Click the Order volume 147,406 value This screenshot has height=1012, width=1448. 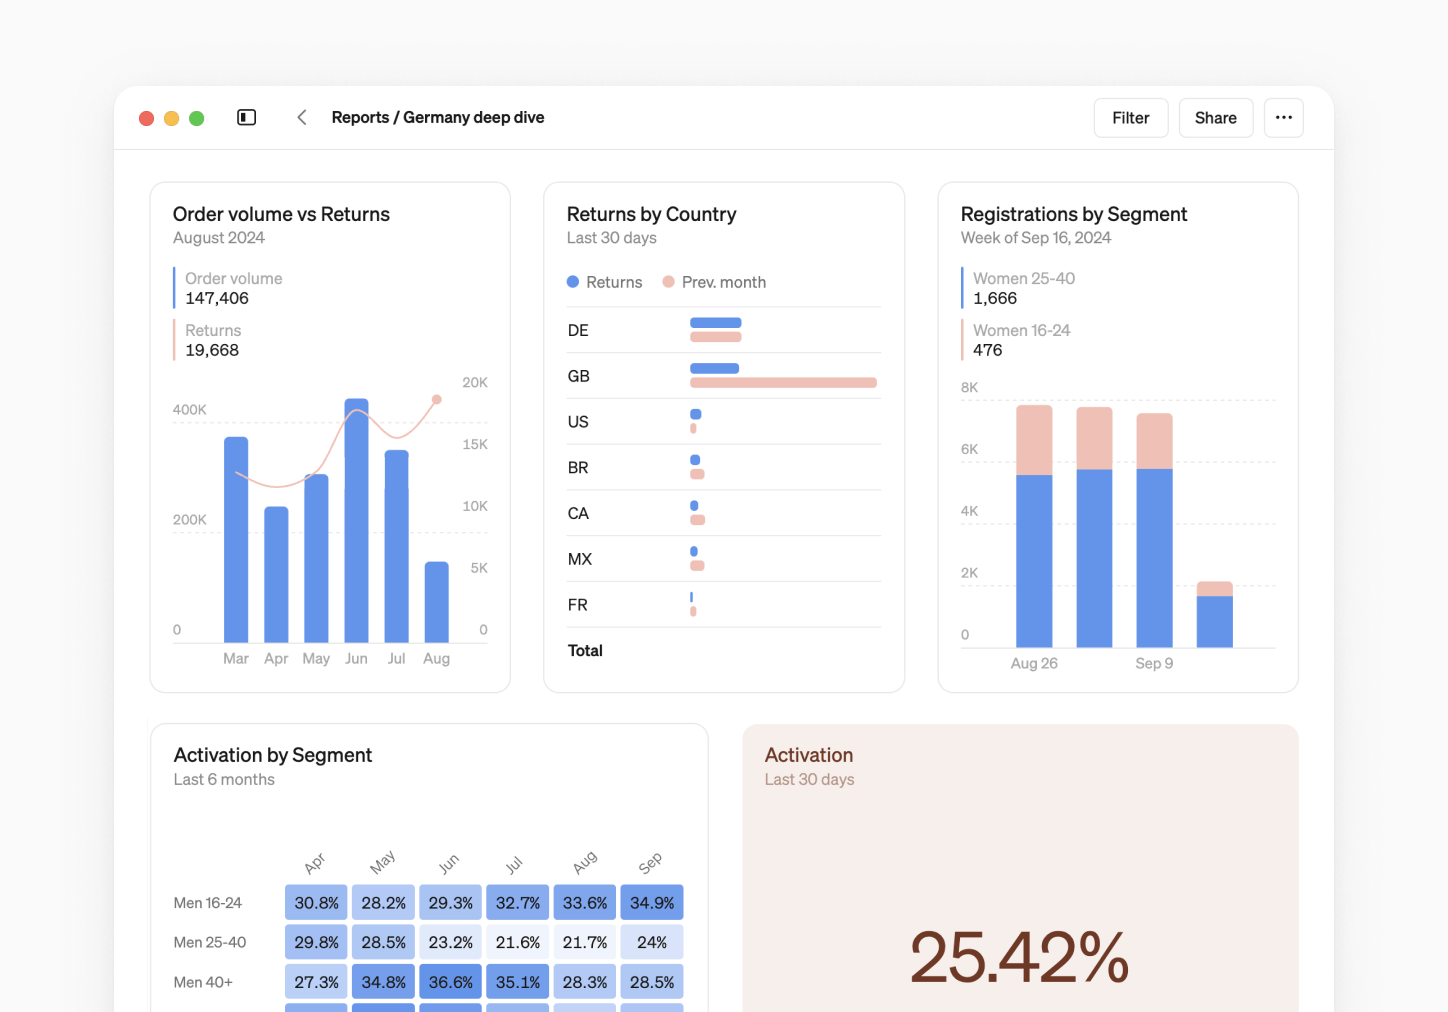tap(217, 298)
